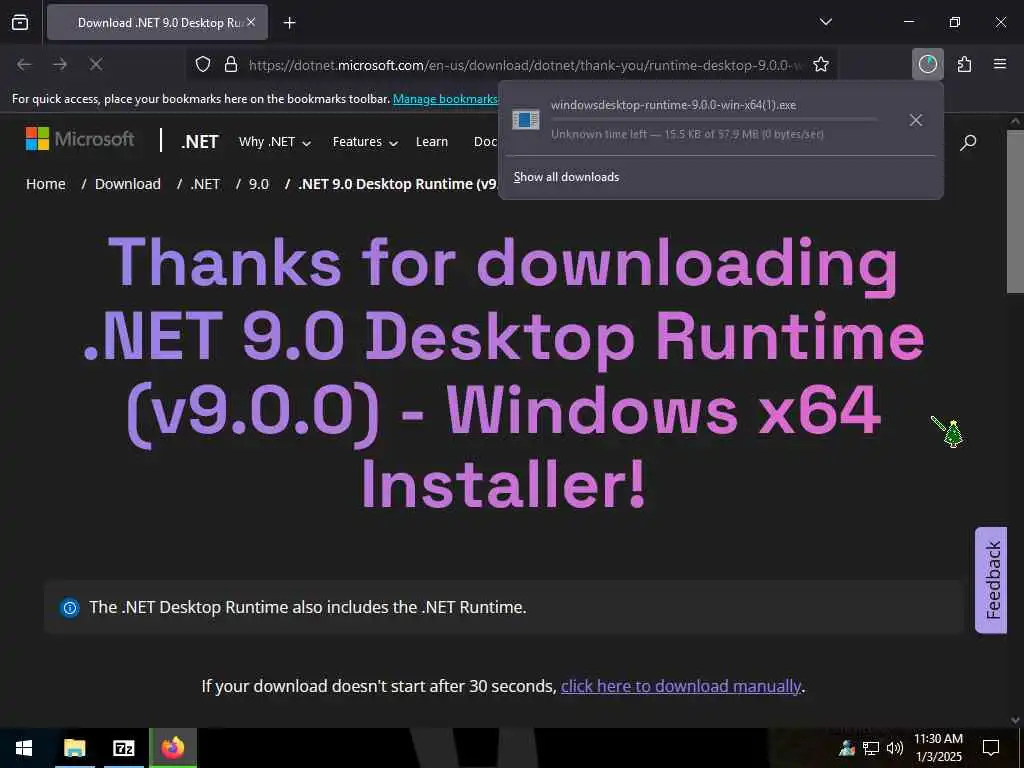Click the info icon in runtime notice
The height and width of the screenshot is (768, 1024).
70,608
